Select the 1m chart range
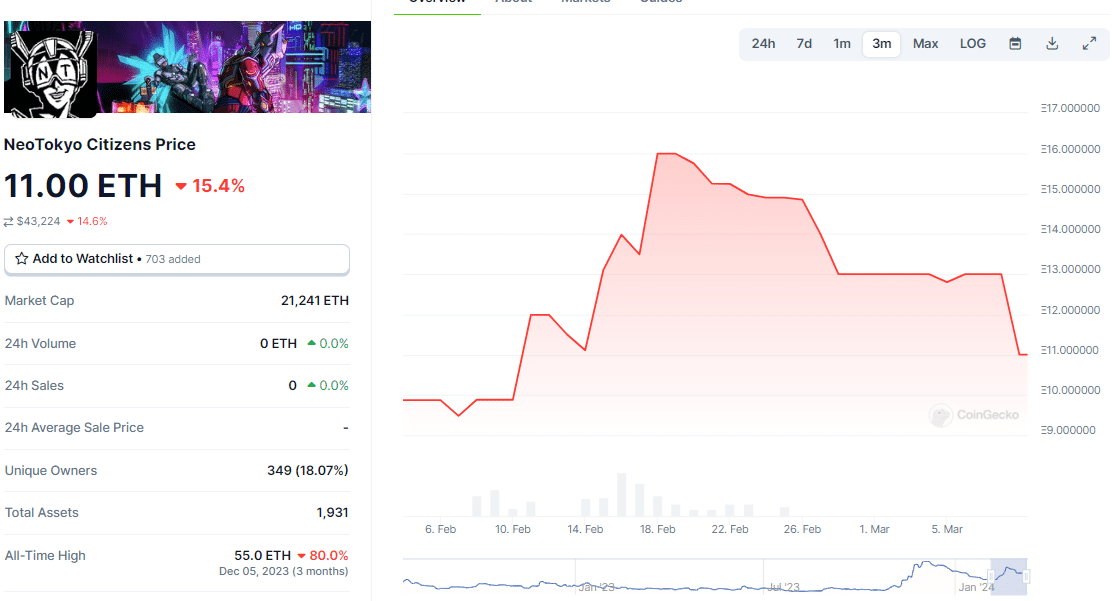The height and width of the screenshot is (601, 1112). tap(842, 44)
